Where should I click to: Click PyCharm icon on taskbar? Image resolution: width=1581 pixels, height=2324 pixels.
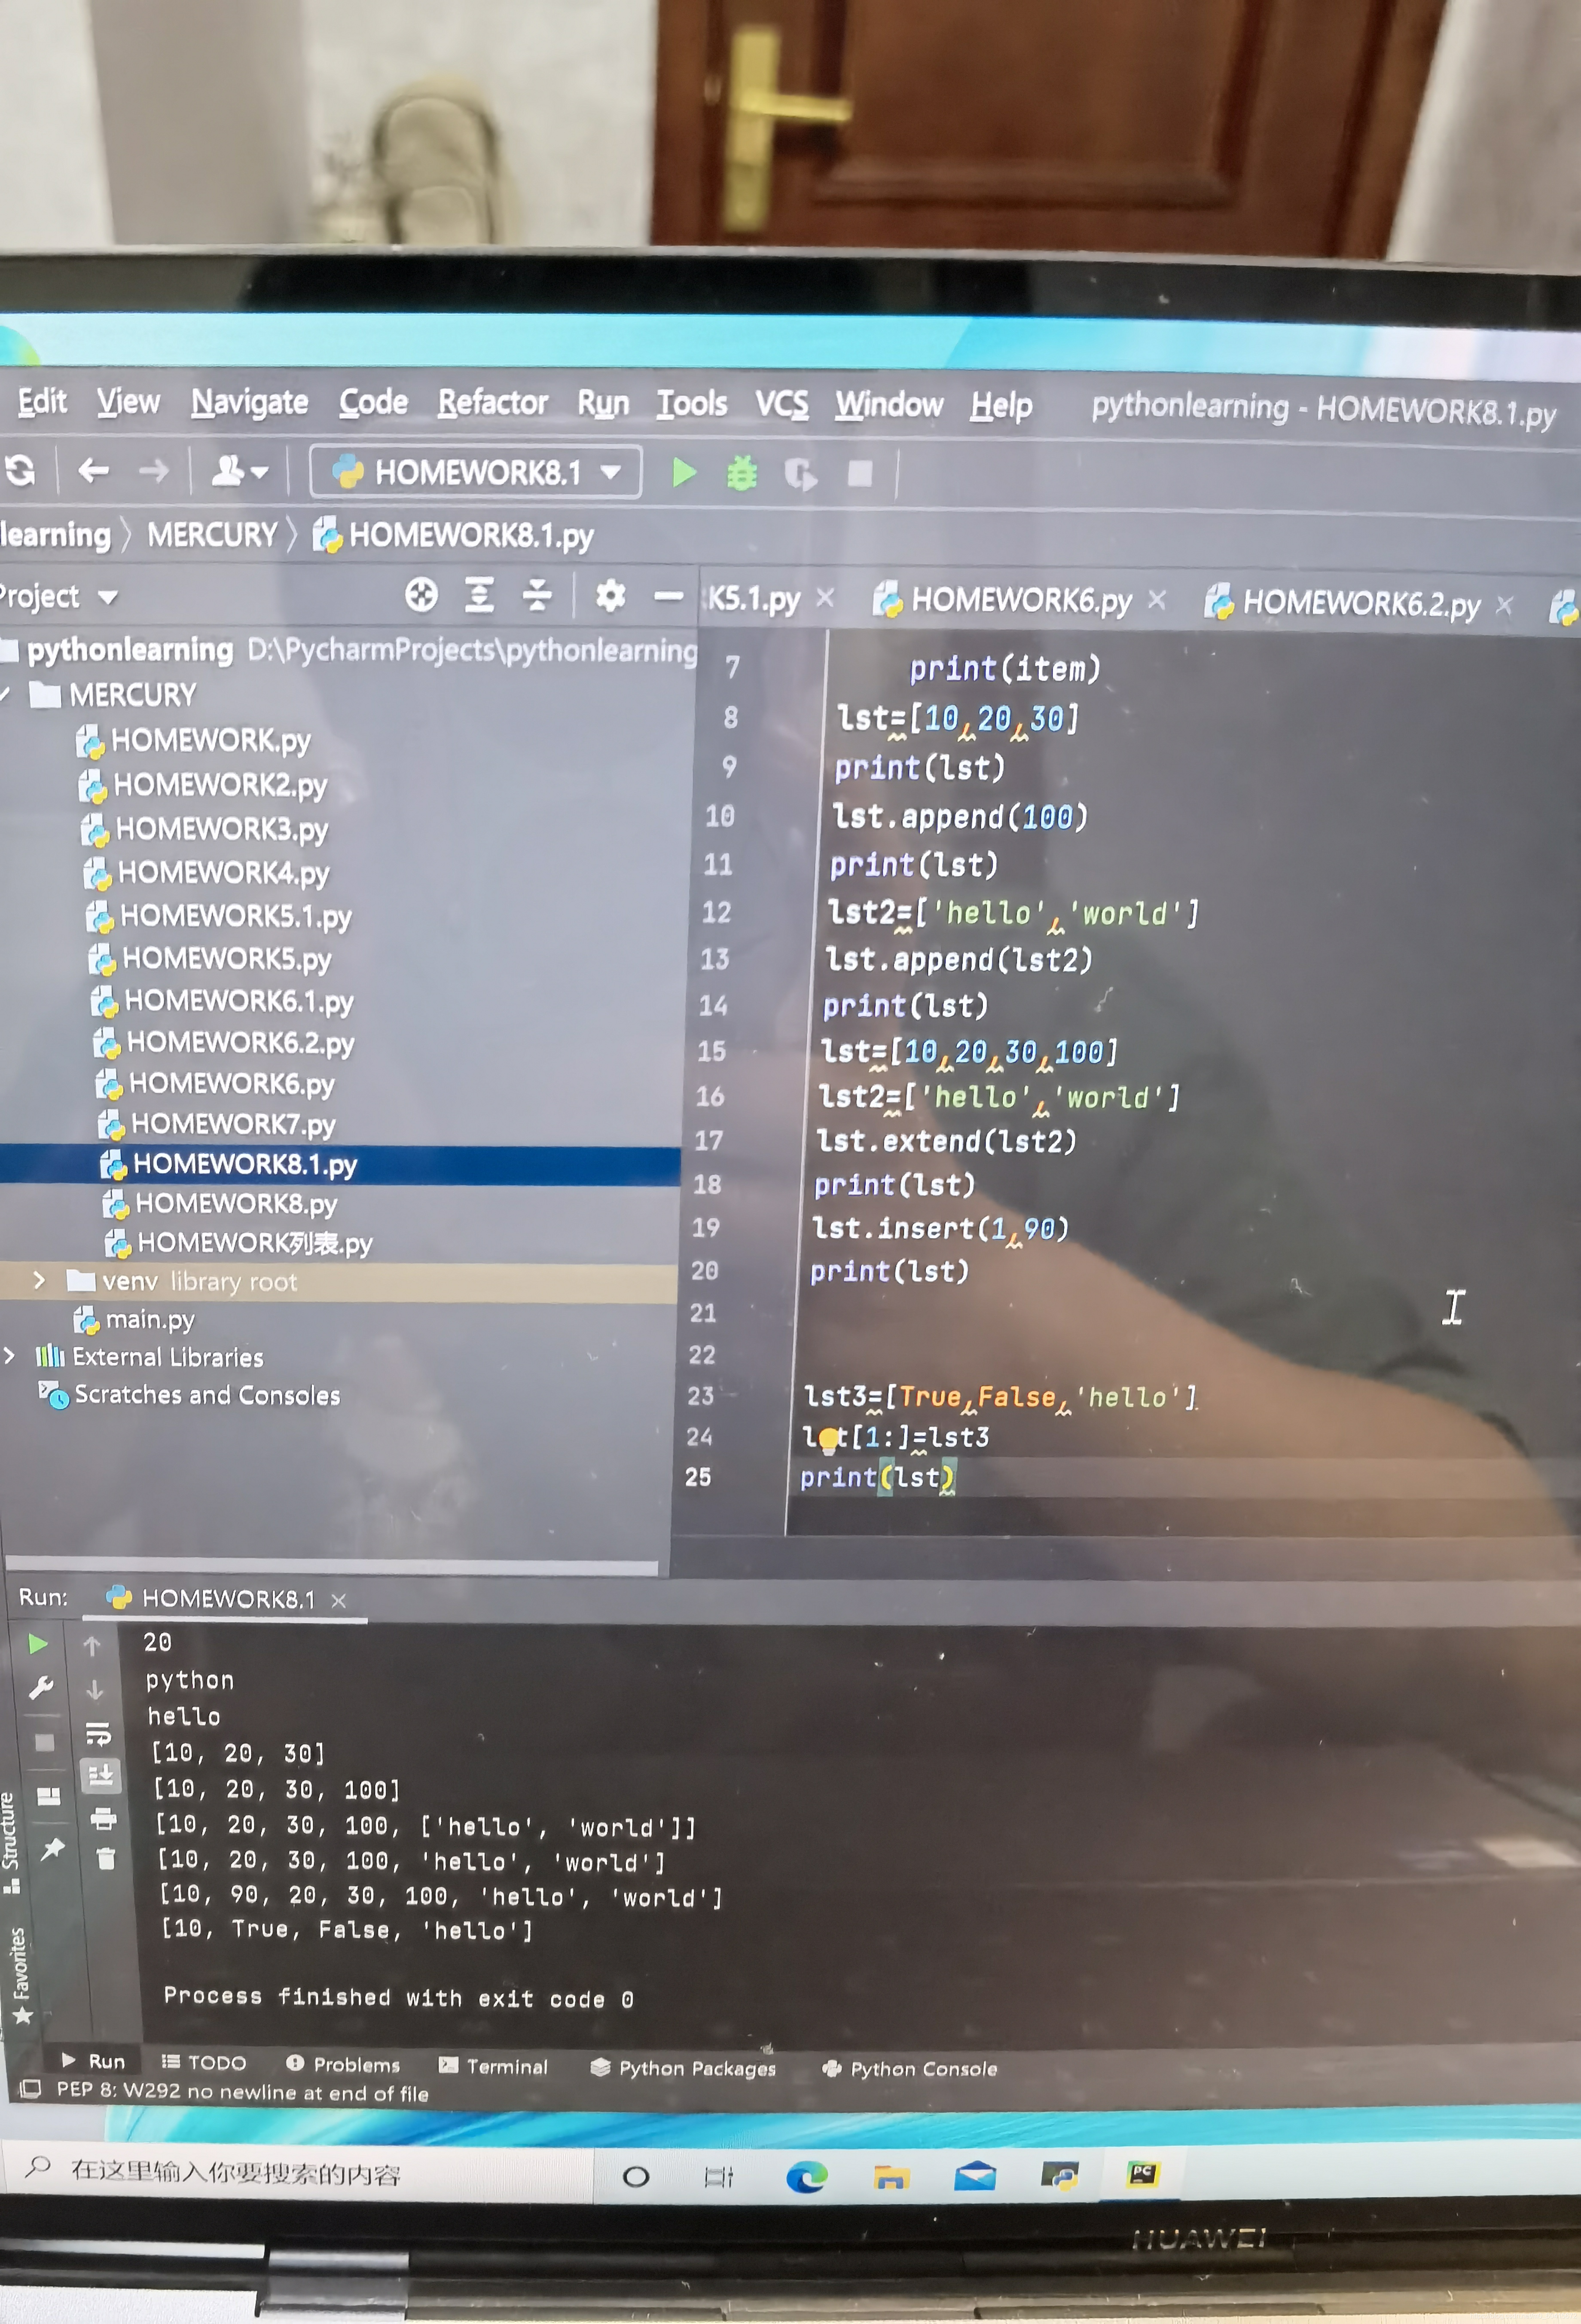click(x=1142, y=2173)
